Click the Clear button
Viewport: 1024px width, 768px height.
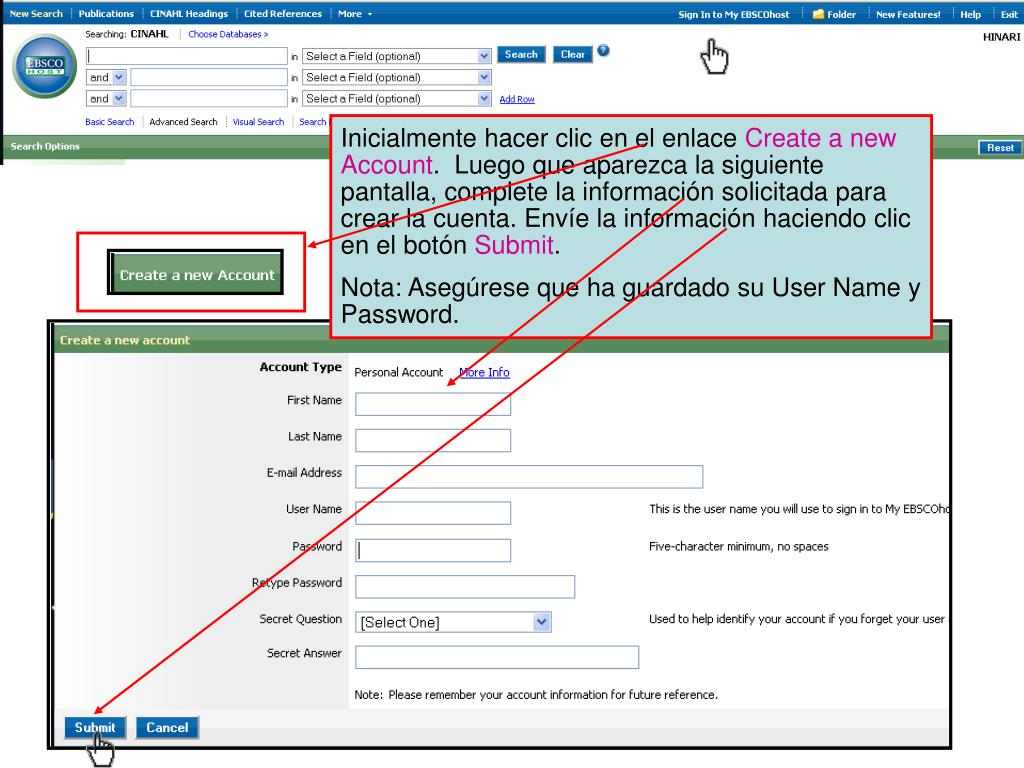(x=573, y=55)
